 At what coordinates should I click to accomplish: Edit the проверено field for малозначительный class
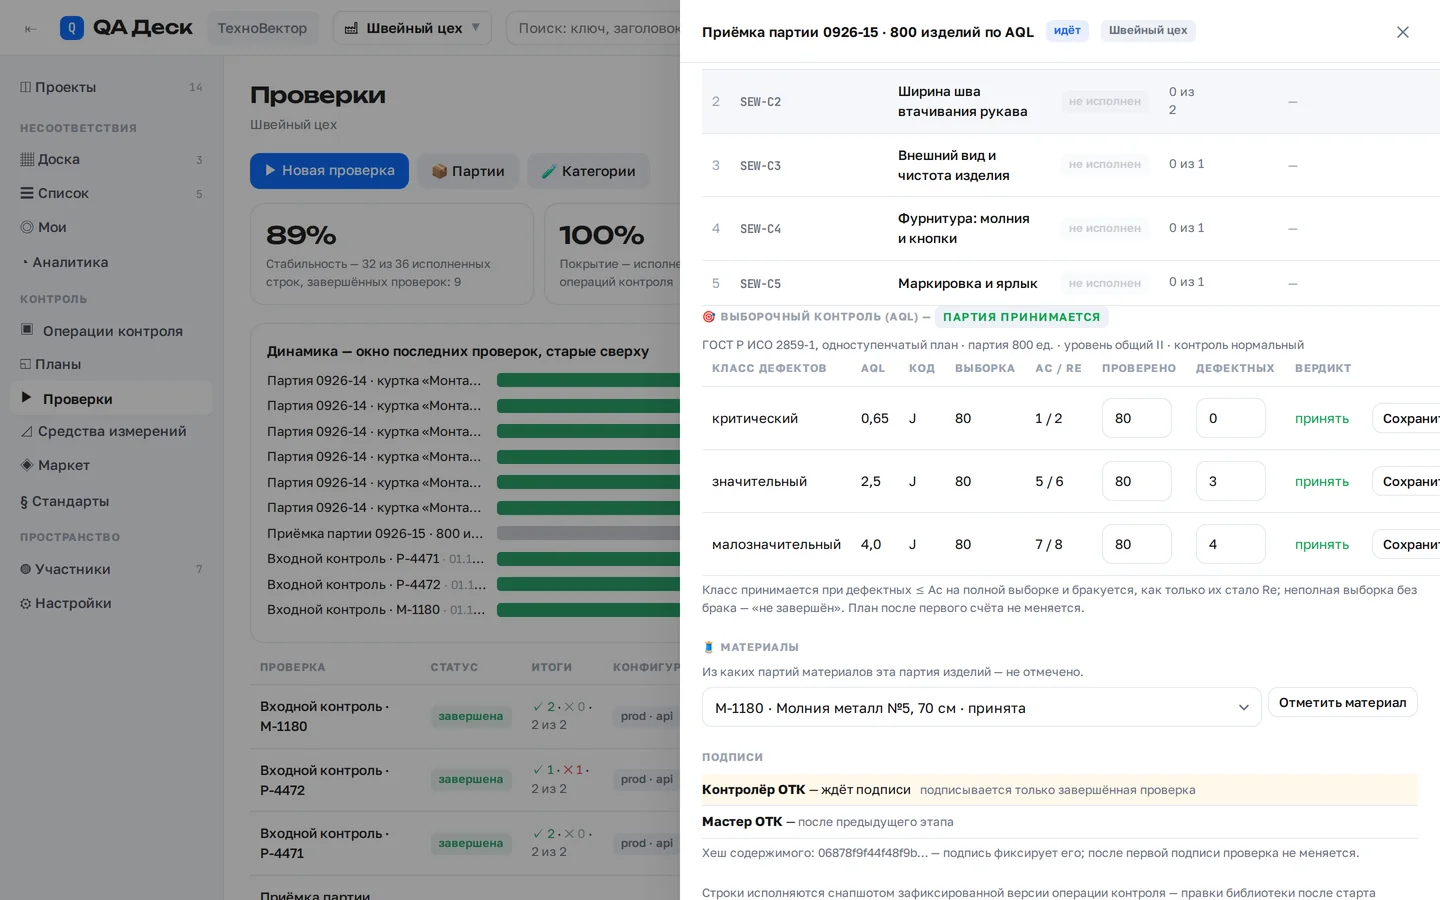(x=1136, y=544)
